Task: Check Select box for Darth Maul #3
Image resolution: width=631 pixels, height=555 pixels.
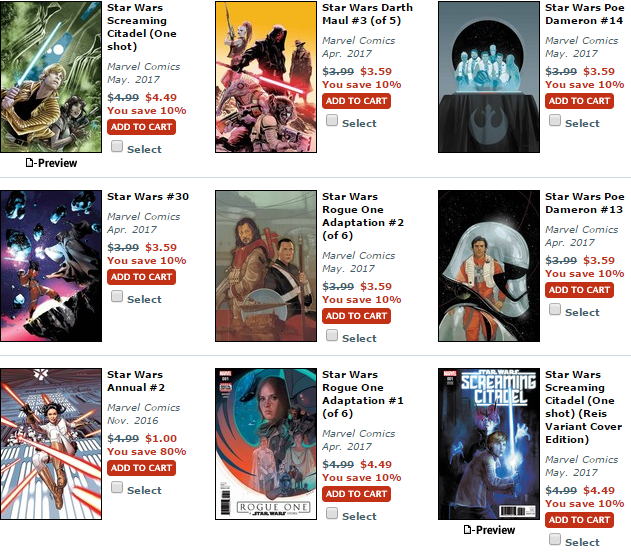Action: tap(332, 120)
